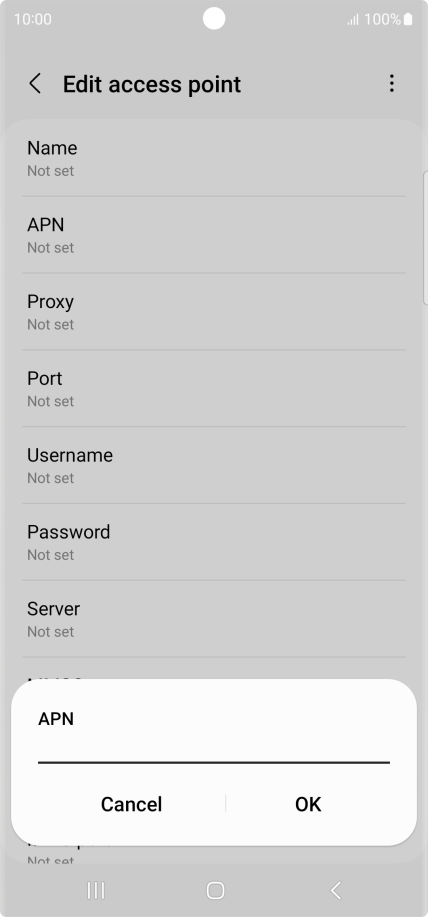Tap the recent apps navigation button
The image size is (428, 917).
pyautogui.click(x=95, y=890)
